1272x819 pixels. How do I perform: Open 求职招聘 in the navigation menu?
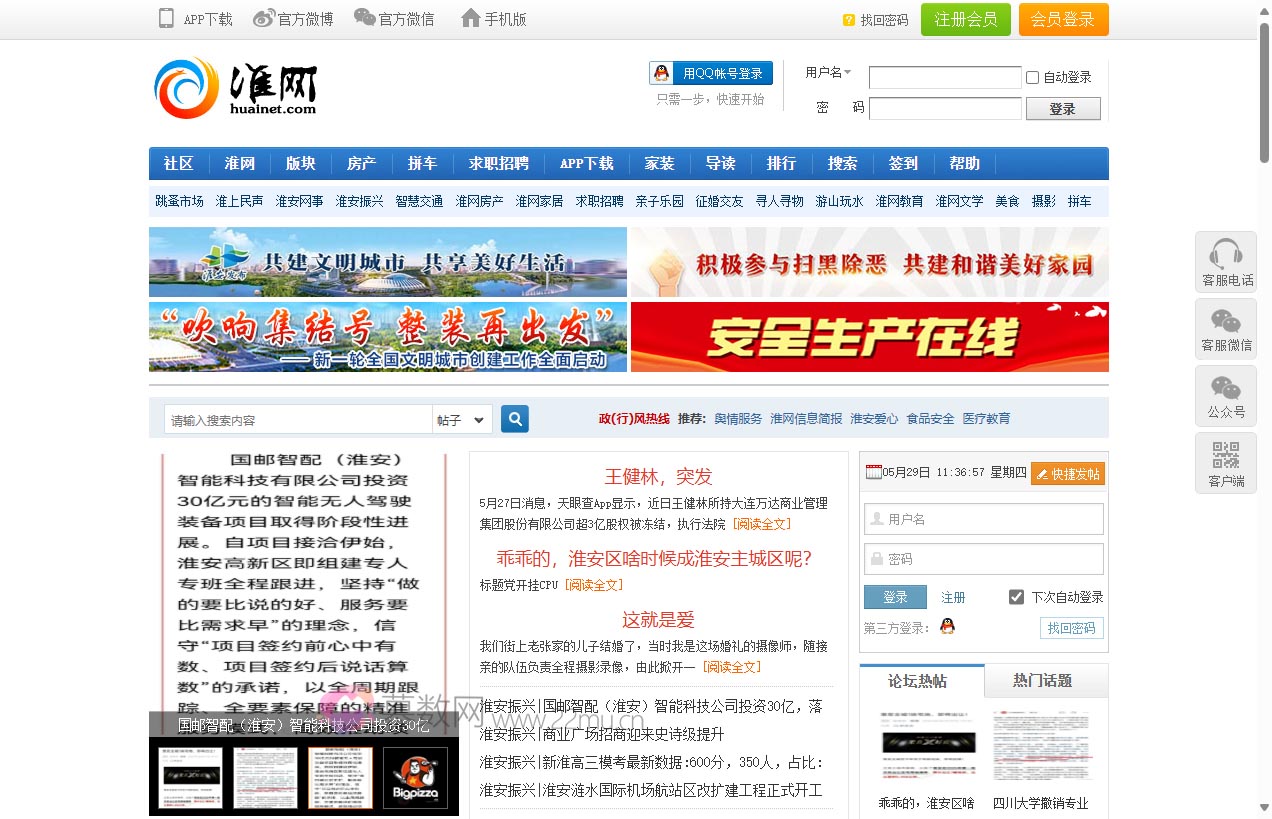(498, 163)
